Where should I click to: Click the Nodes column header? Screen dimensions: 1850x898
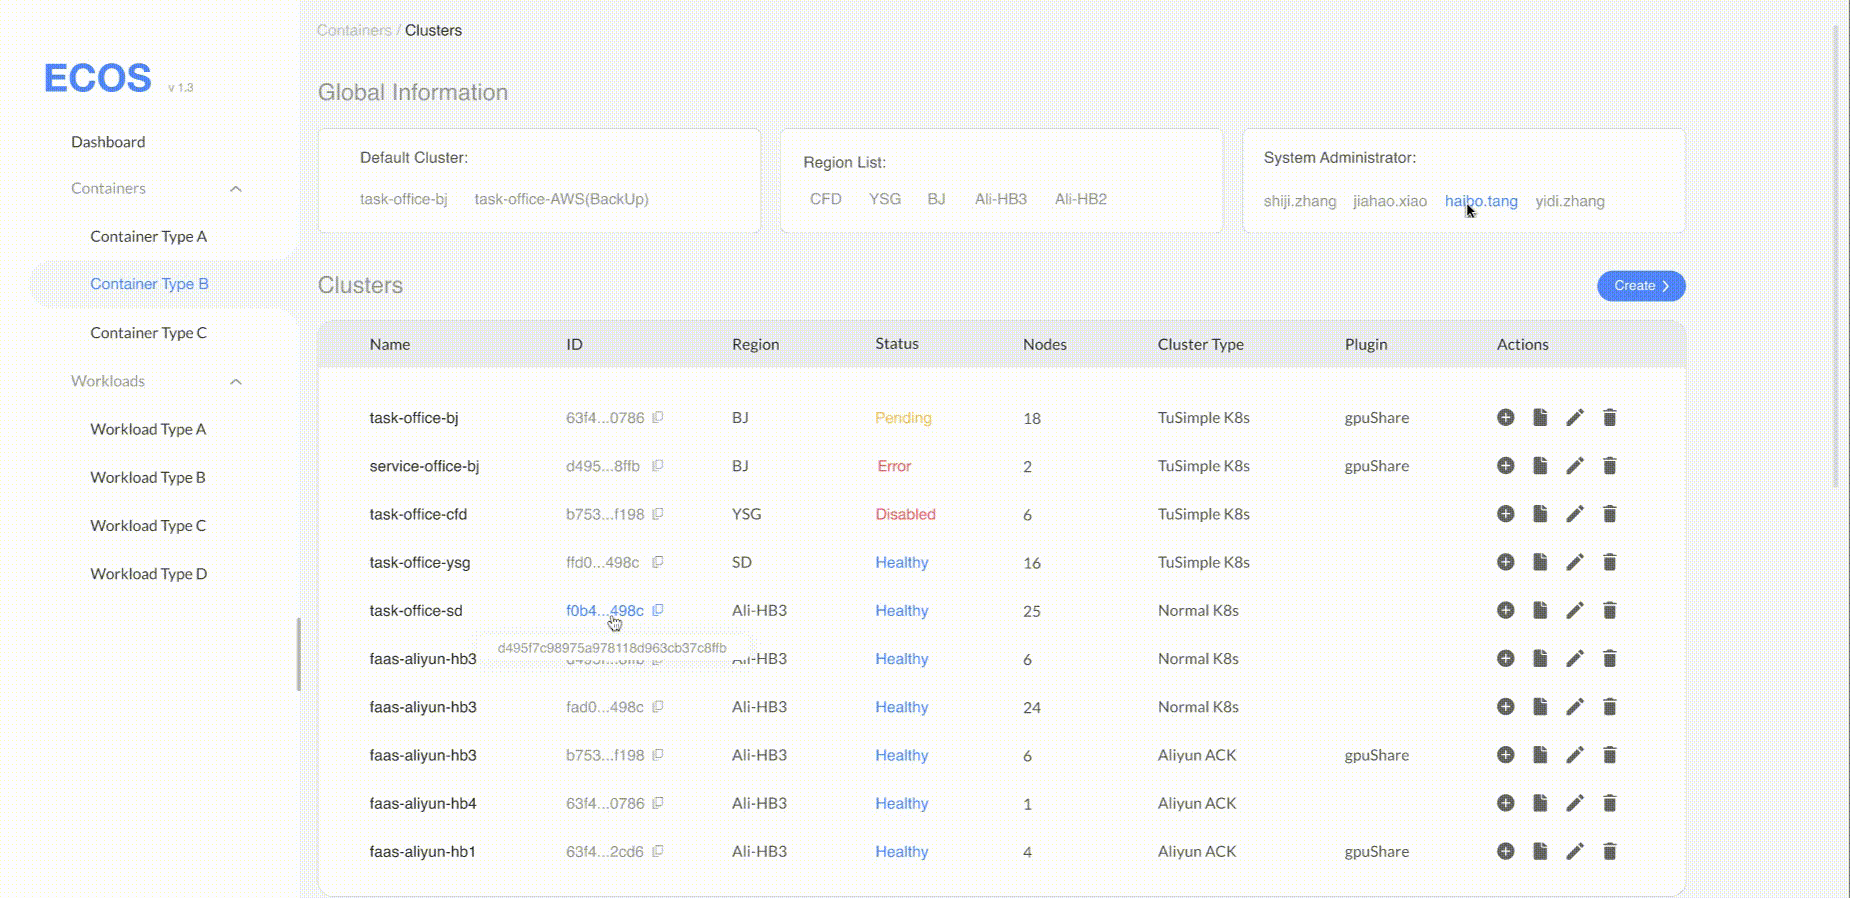point(1045,344)
